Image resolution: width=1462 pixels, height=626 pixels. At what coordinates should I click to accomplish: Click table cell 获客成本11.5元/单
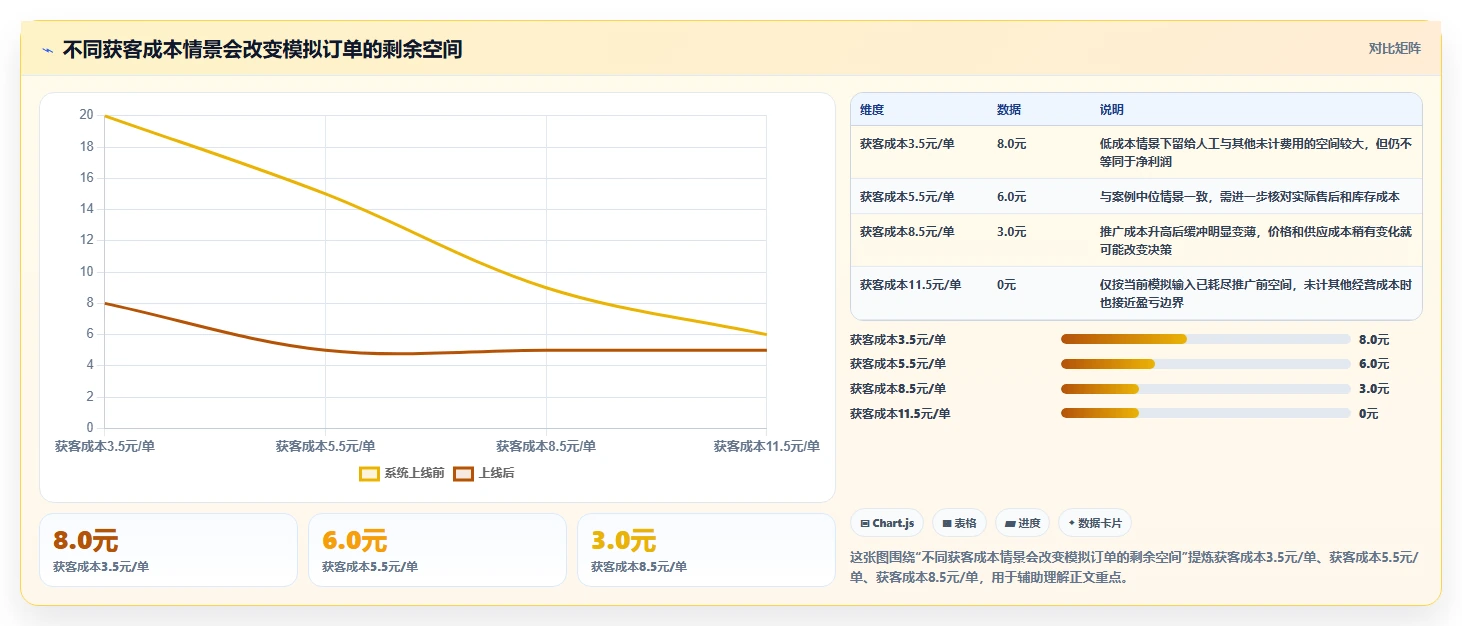[x=910, y=285]
